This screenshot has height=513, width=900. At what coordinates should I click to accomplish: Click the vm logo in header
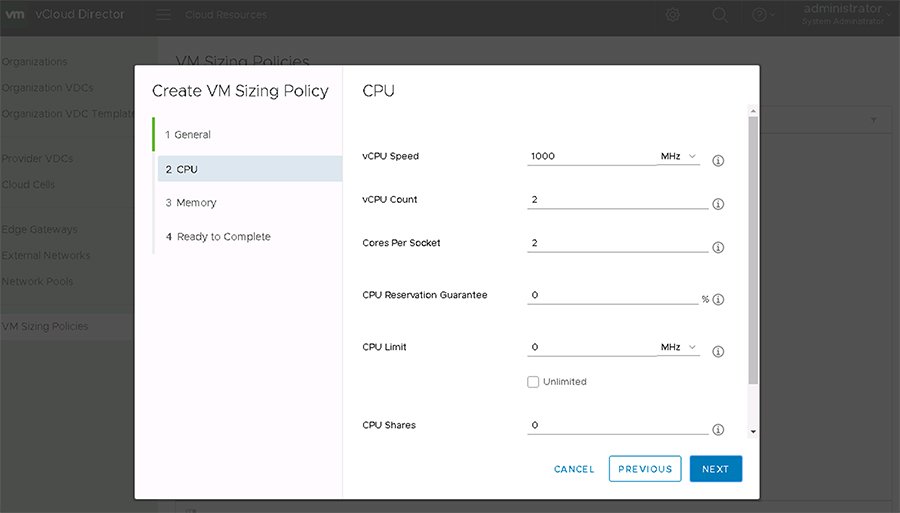(x=14, y=14)
